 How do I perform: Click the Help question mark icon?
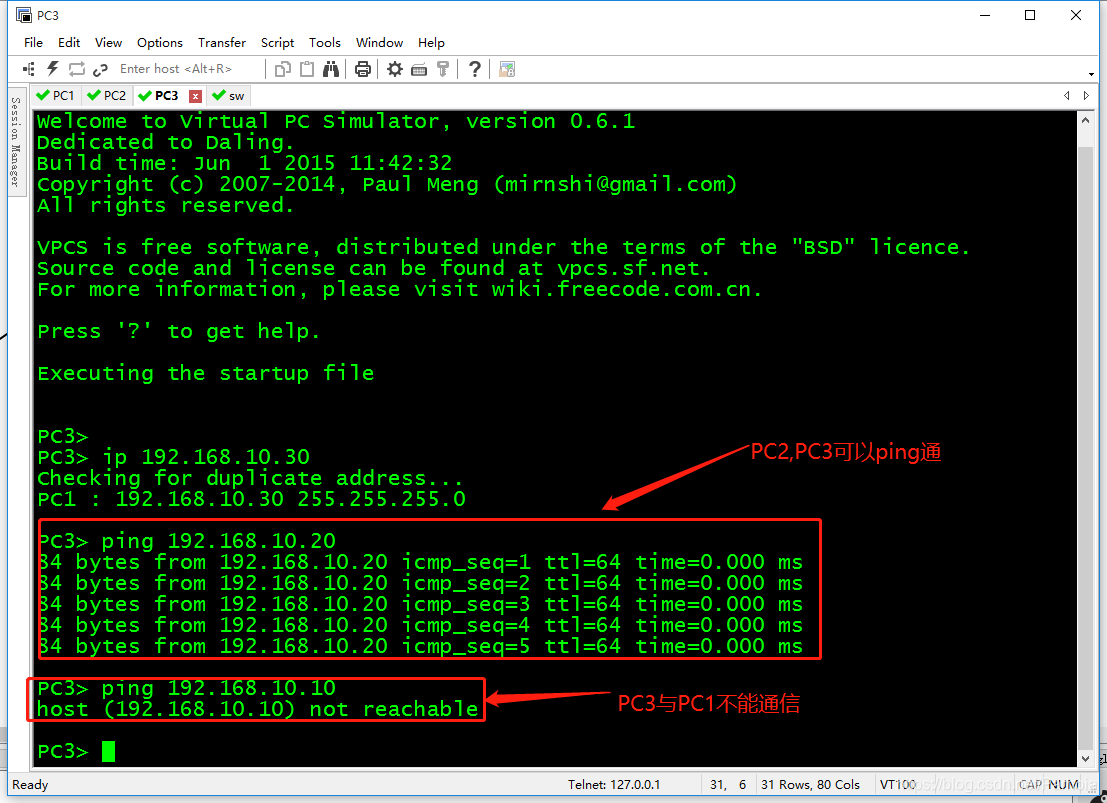tap(475, 69)
